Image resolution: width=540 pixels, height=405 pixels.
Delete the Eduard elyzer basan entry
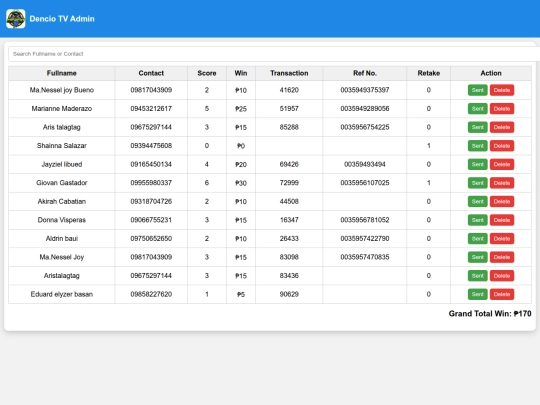point(502,294)
